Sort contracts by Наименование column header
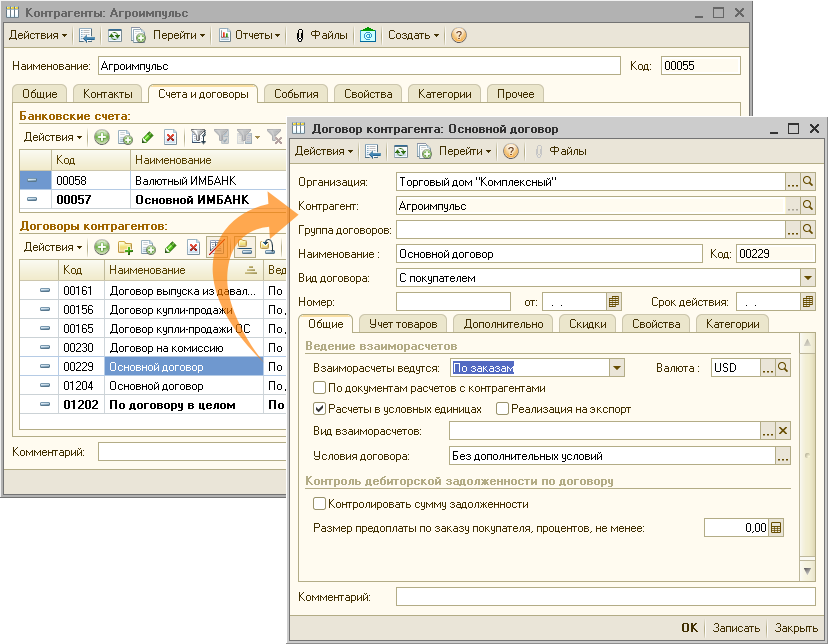The height and width of the screenshot is (644, 828). pyautogui.click(x=183, y=270)
